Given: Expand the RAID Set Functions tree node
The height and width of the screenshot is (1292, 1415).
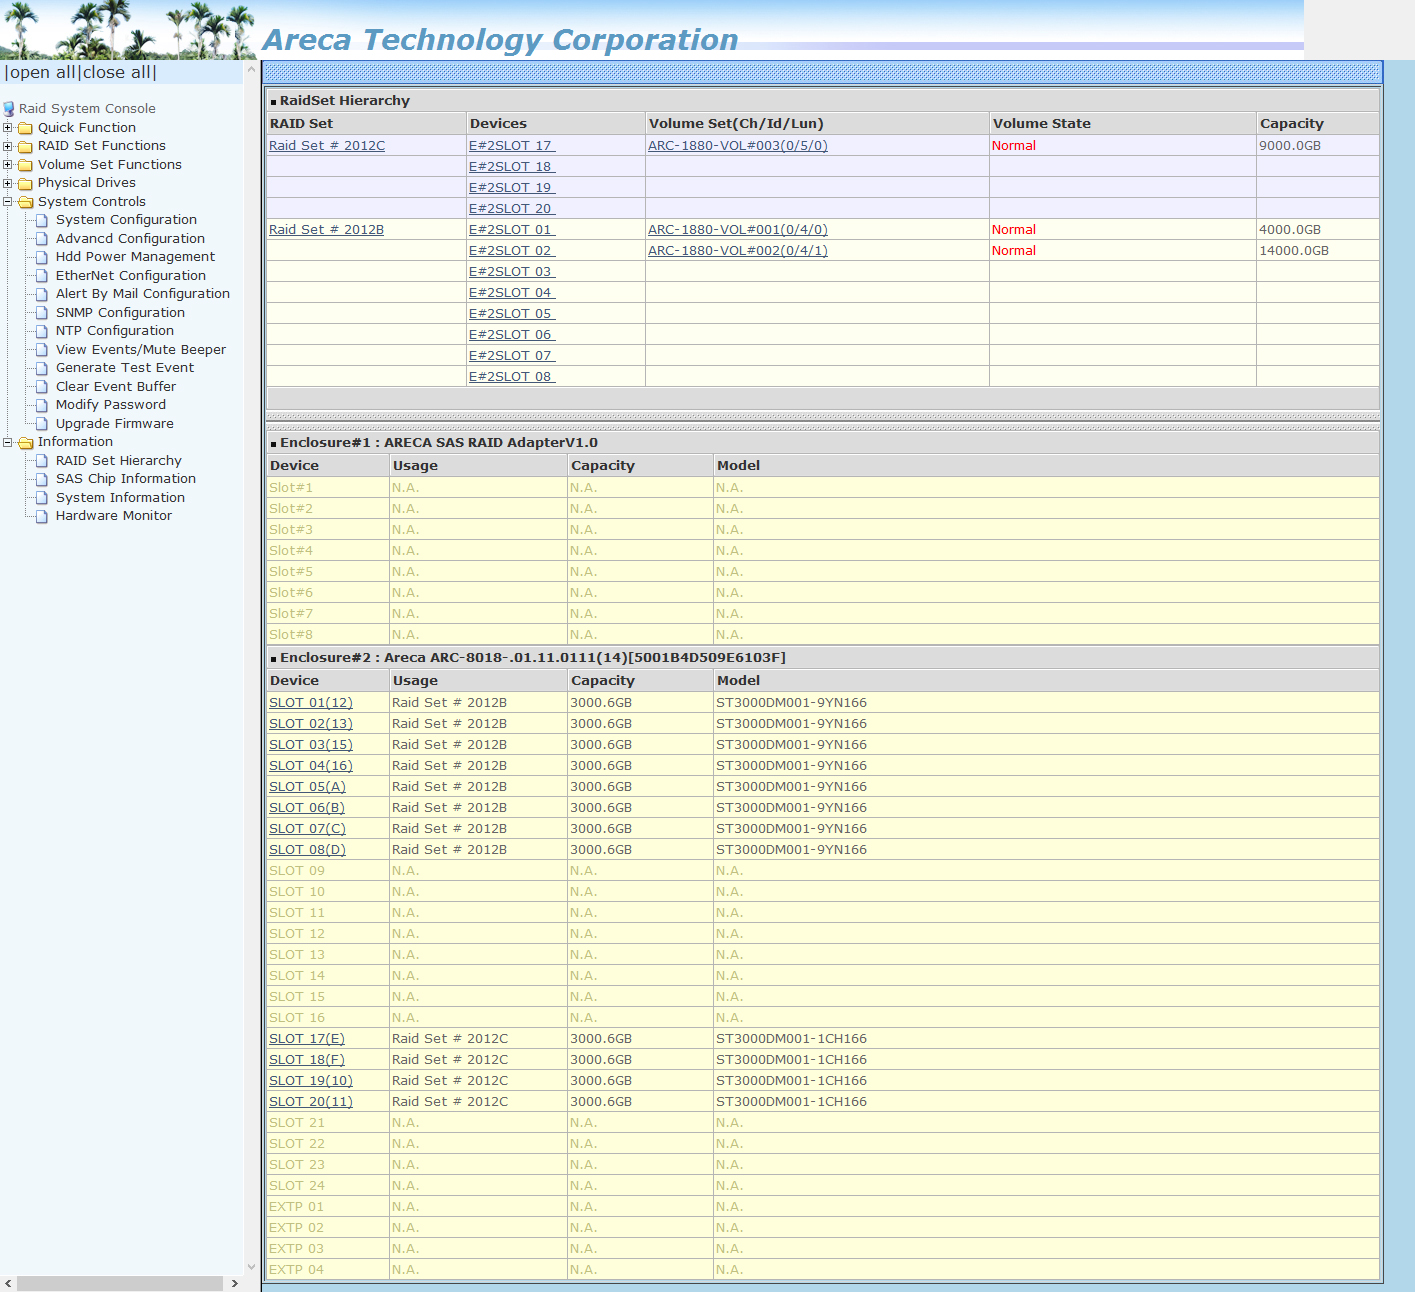Looking at the screenshot, I should (8, 146).
